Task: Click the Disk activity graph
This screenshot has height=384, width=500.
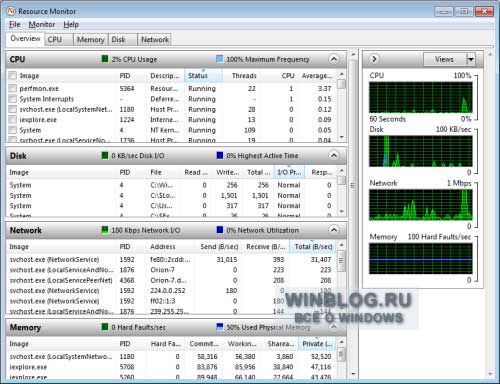Action: pos(421,151)
